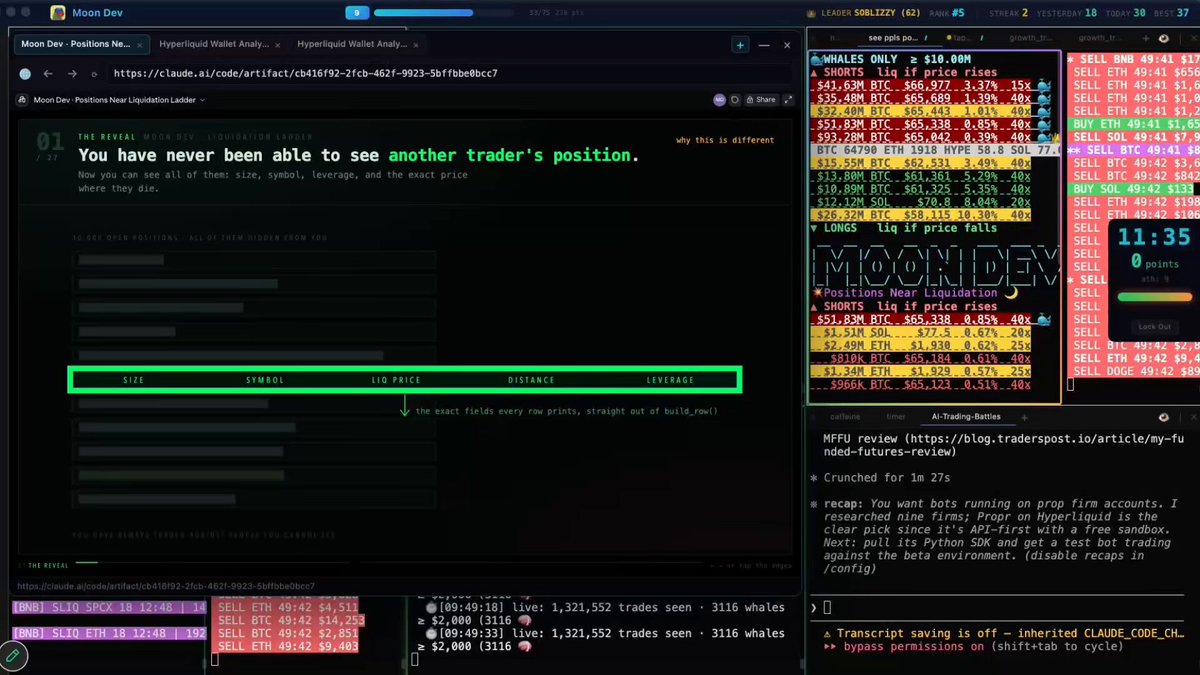Click the $26.32M BTC $58,115 long row
Image resolution: width=1200 pixels, height=675 pixels.
(x=923, y=214)
